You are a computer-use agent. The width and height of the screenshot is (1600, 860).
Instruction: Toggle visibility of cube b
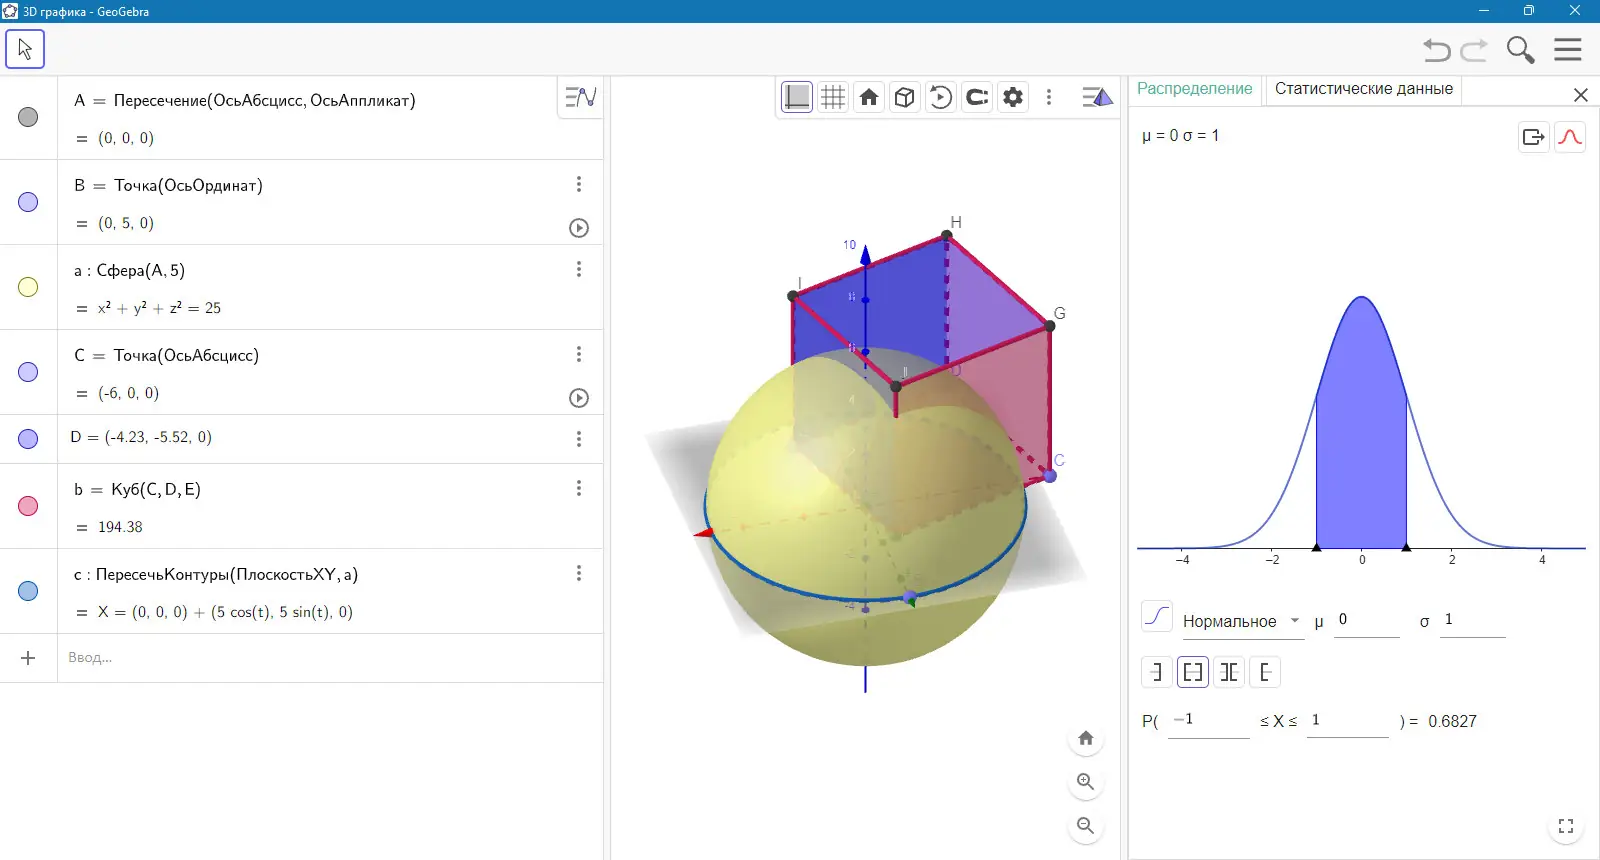28,506
